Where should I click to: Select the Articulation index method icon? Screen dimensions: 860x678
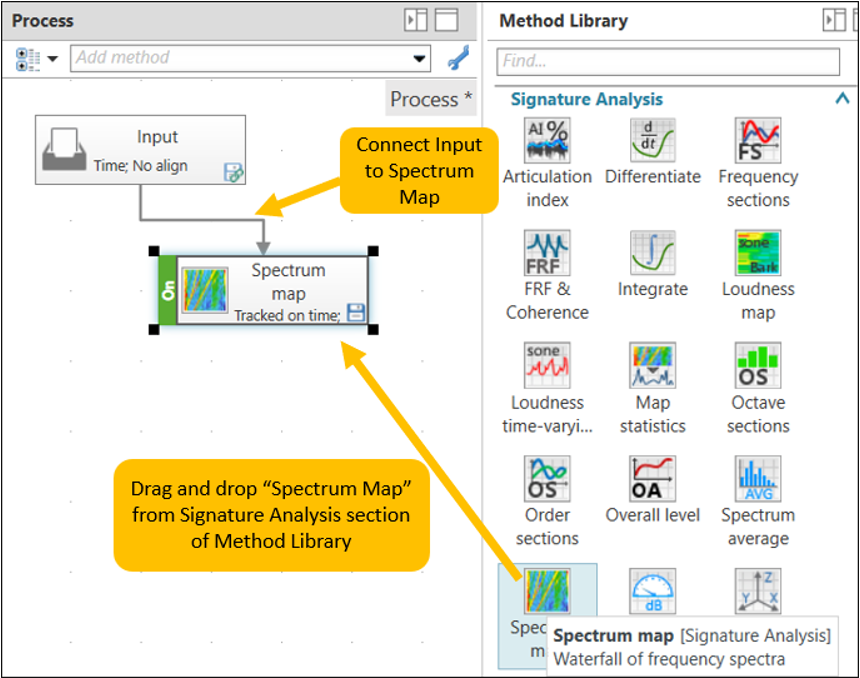[547, 140]
